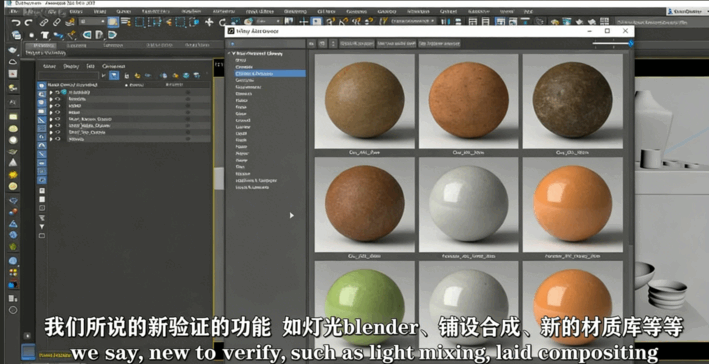Open the Rendered Frame Window icon
The height and width of the screenshot is (364, 709).
tap(567, 22)
